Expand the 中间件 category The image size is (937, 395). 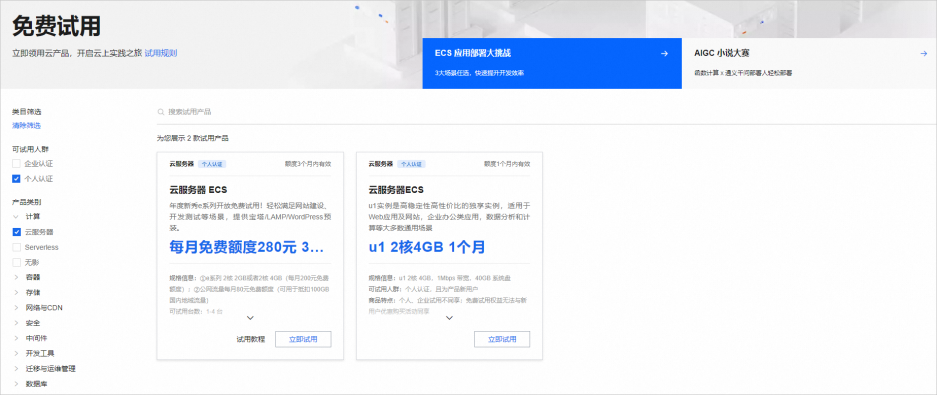click(16, 338)
